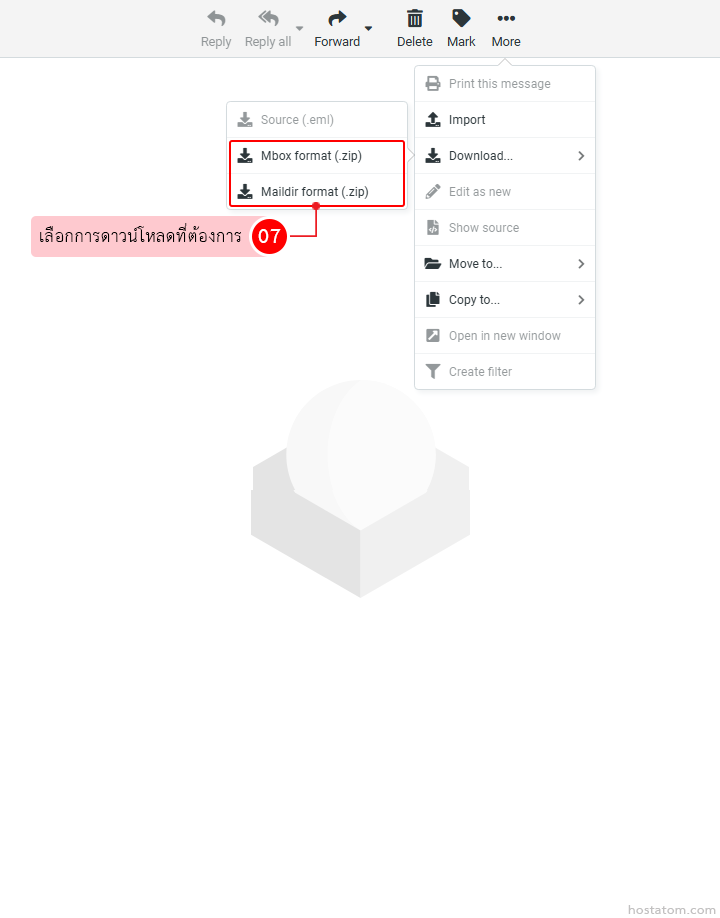Click the Delete trash icon
The width and height of the screenshot is (720, 918).
point(414,19)
